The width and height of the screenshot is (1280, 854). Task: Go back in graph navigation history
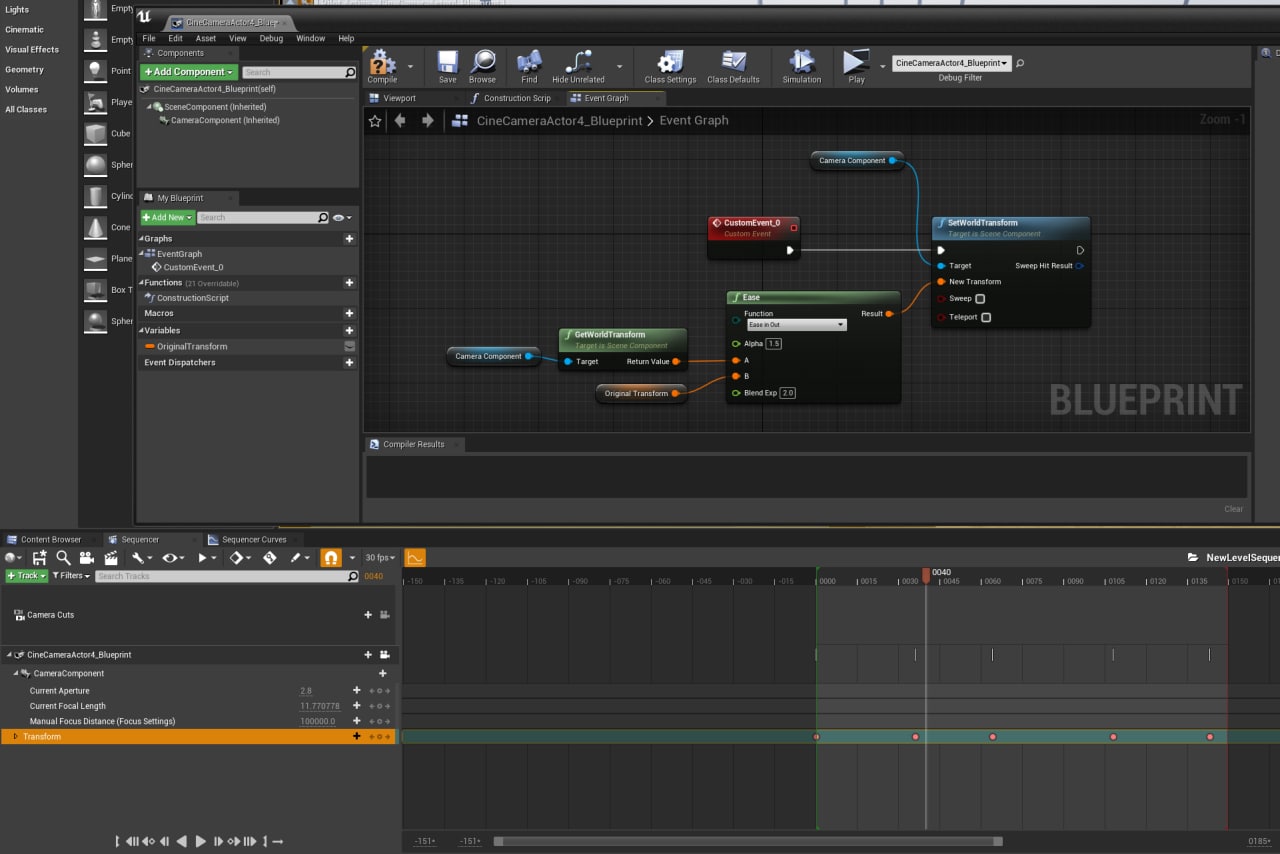click(400, 121)
